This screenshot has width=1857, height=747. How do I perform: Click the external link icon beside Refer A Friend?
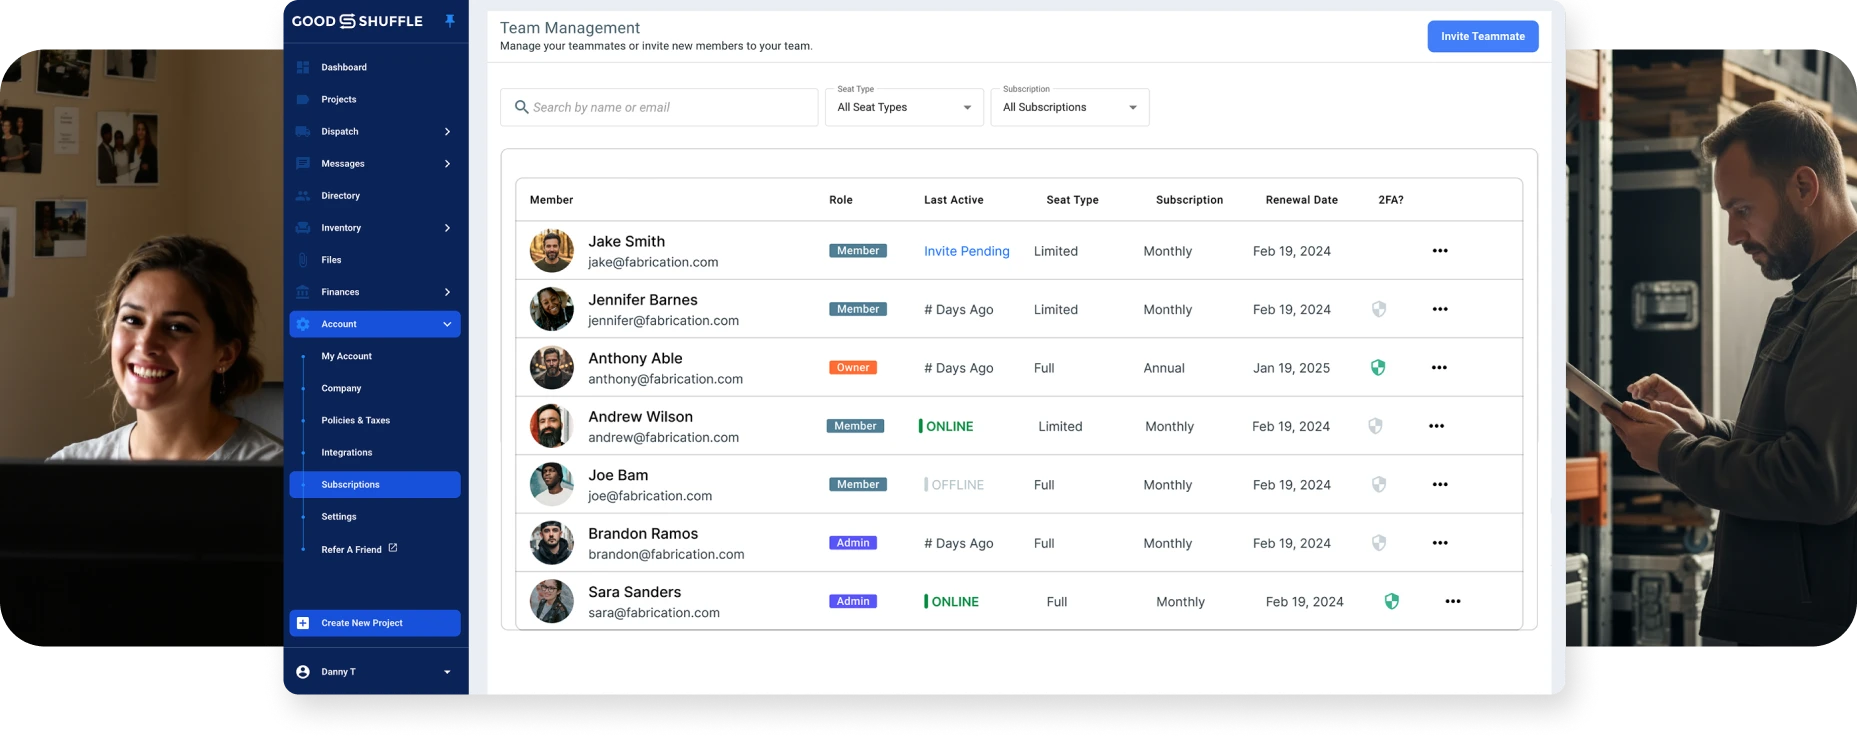pos(393,548)
